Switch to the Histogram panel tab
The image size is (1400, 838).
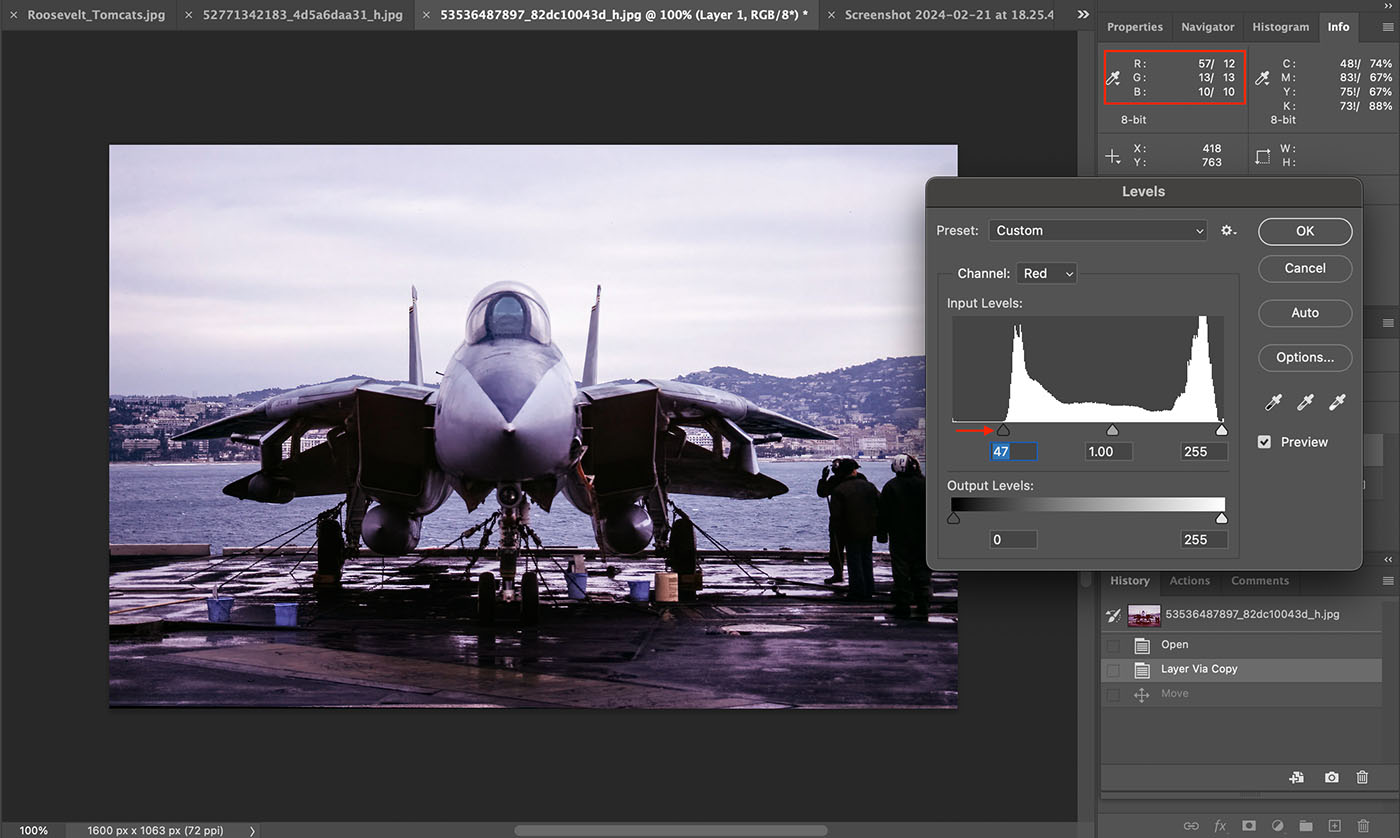(1280, 27)
